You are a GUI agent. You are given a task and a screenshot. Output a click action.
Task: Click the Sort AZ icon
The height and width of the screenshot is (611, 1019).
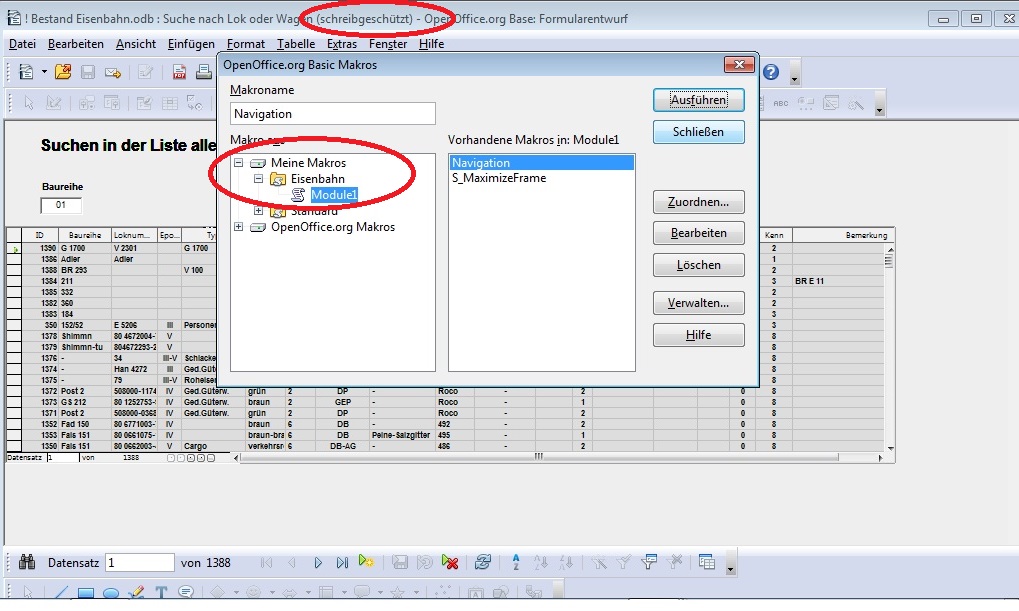coord(516,562)
